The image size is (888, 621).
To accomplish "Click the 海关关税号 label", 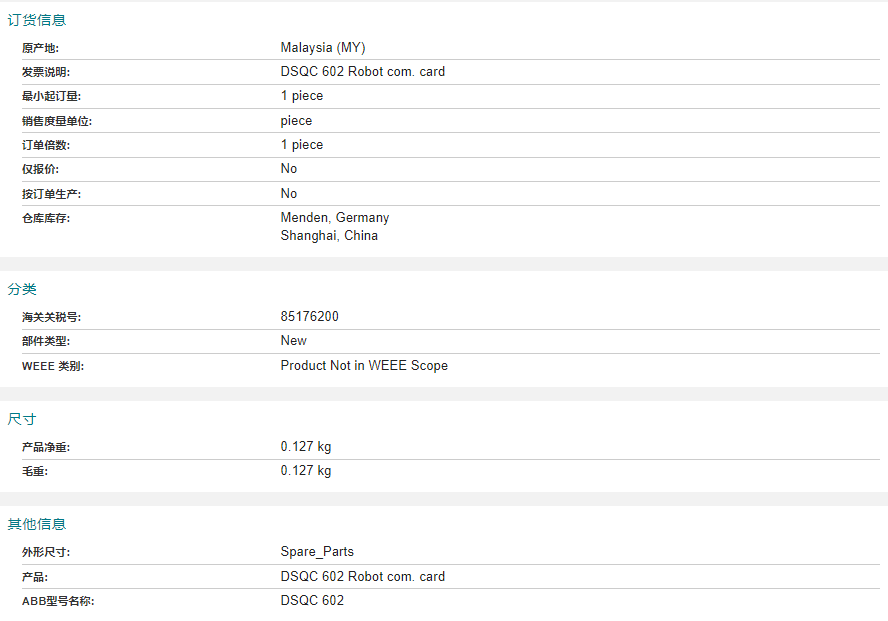I will click(52, 317).
